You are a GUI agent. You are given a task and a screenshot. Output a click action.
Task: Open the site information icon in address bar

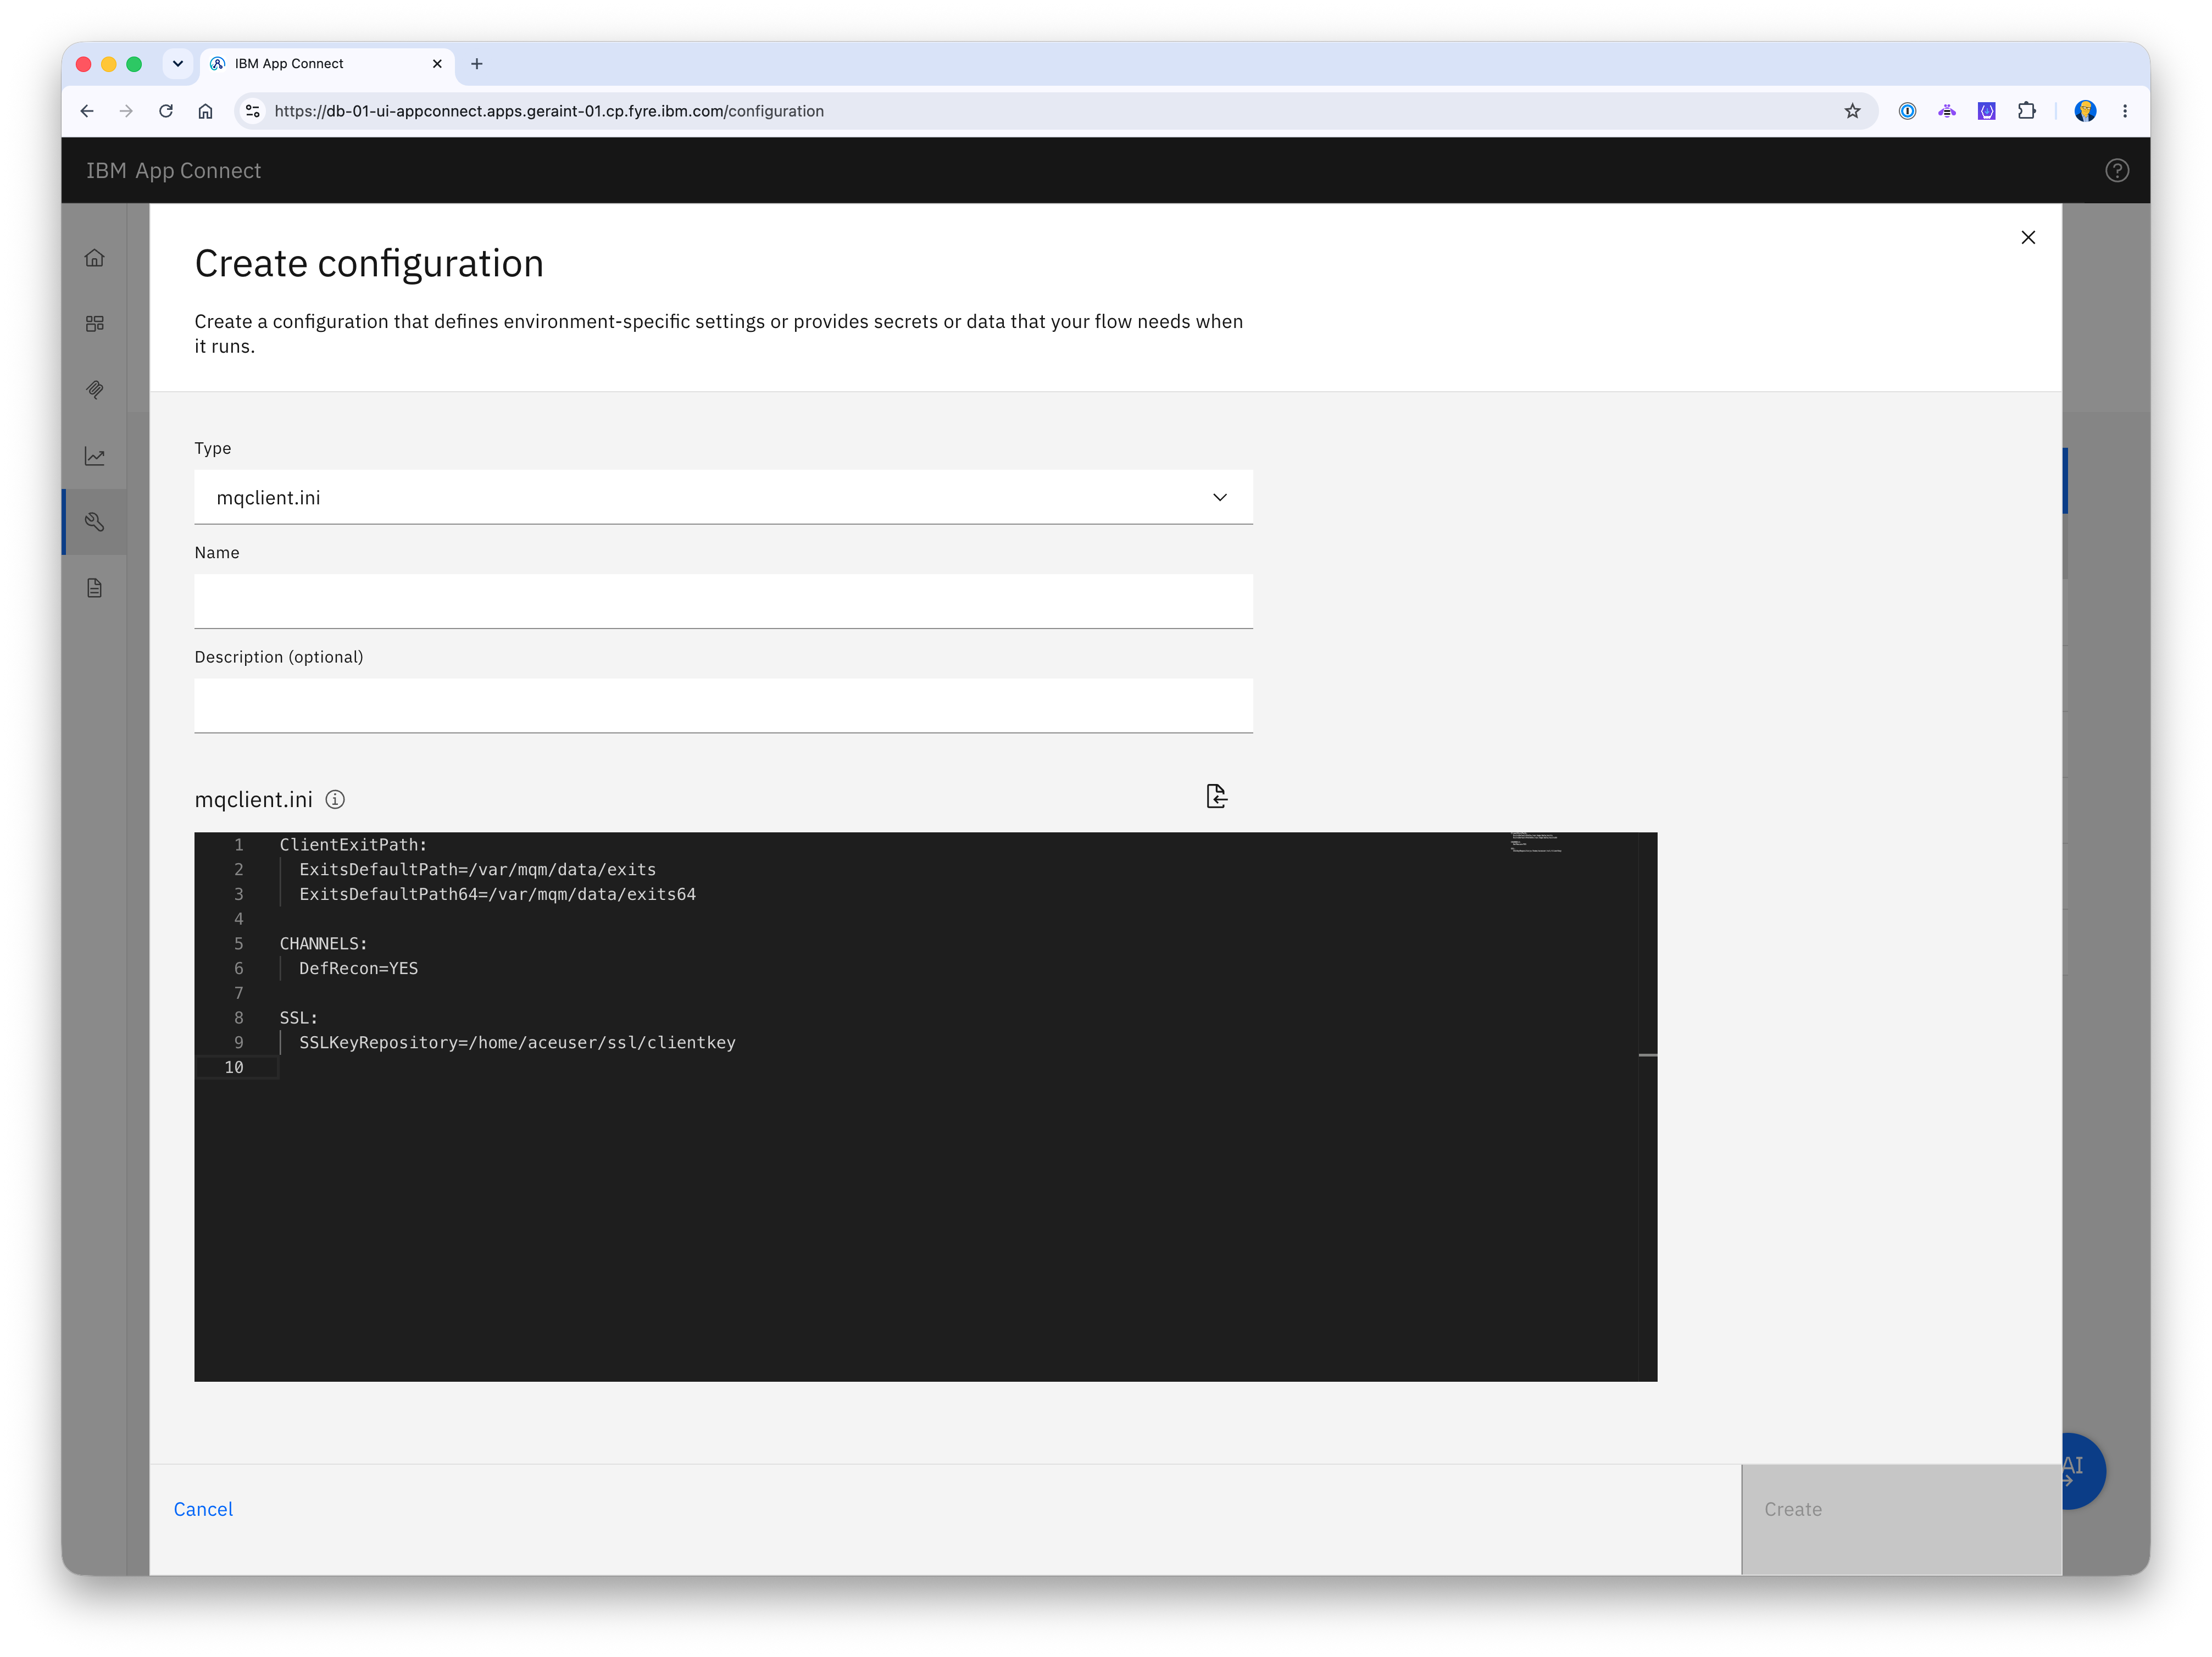click(x=253, y=111)
